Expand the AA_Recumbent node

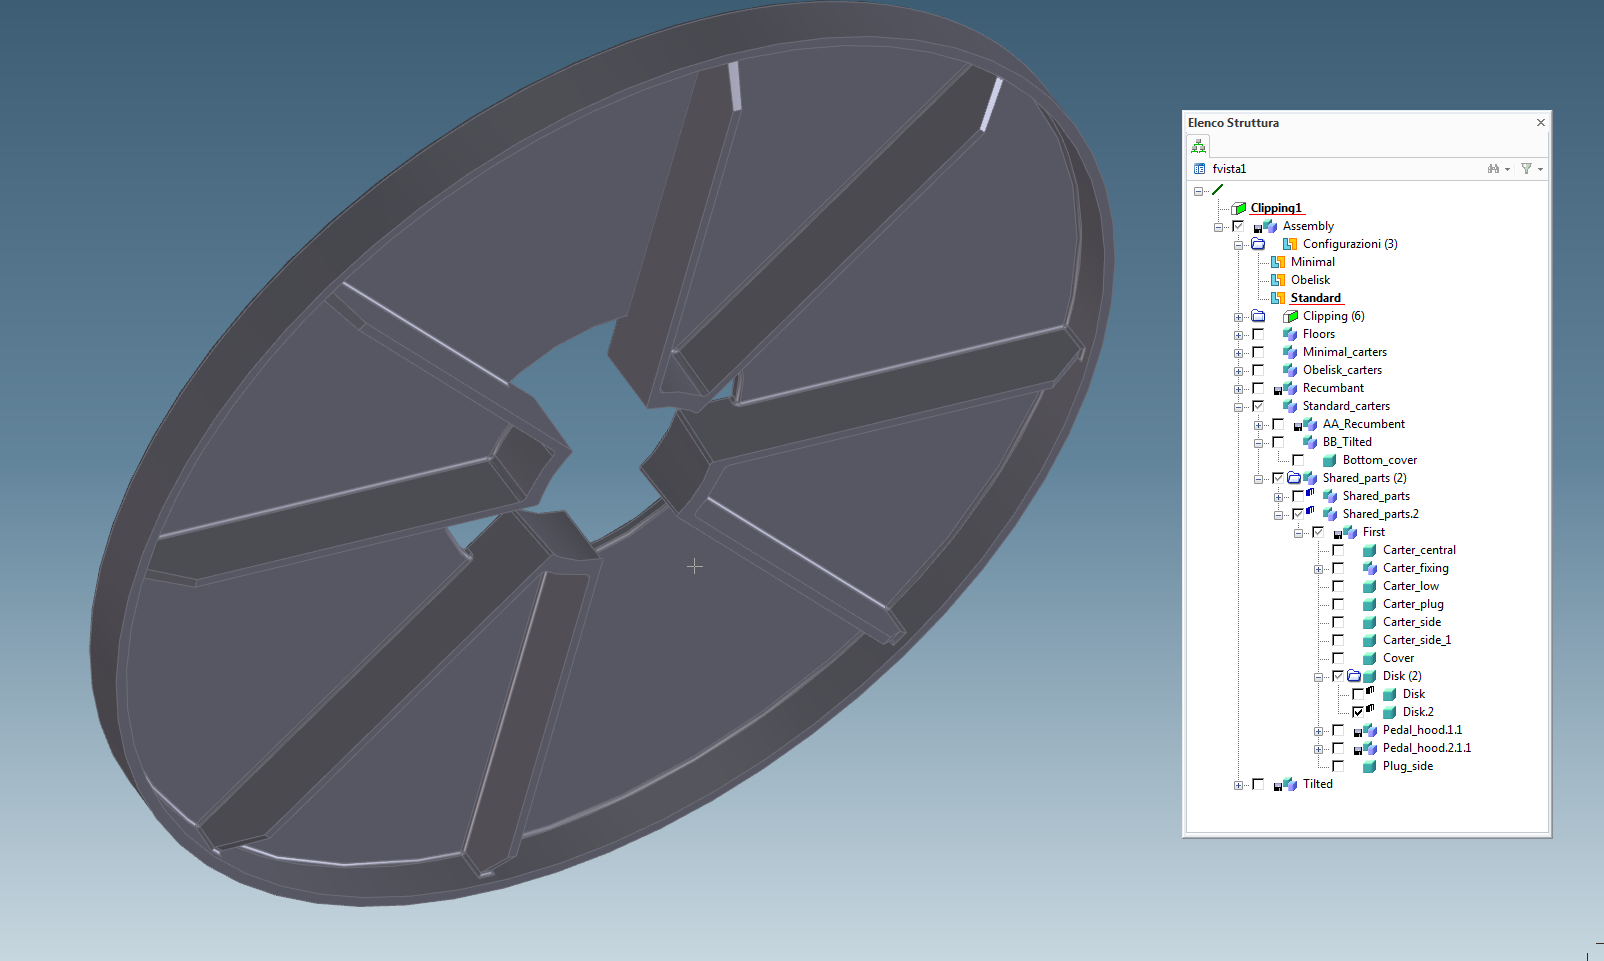[x=1258, y=425]
